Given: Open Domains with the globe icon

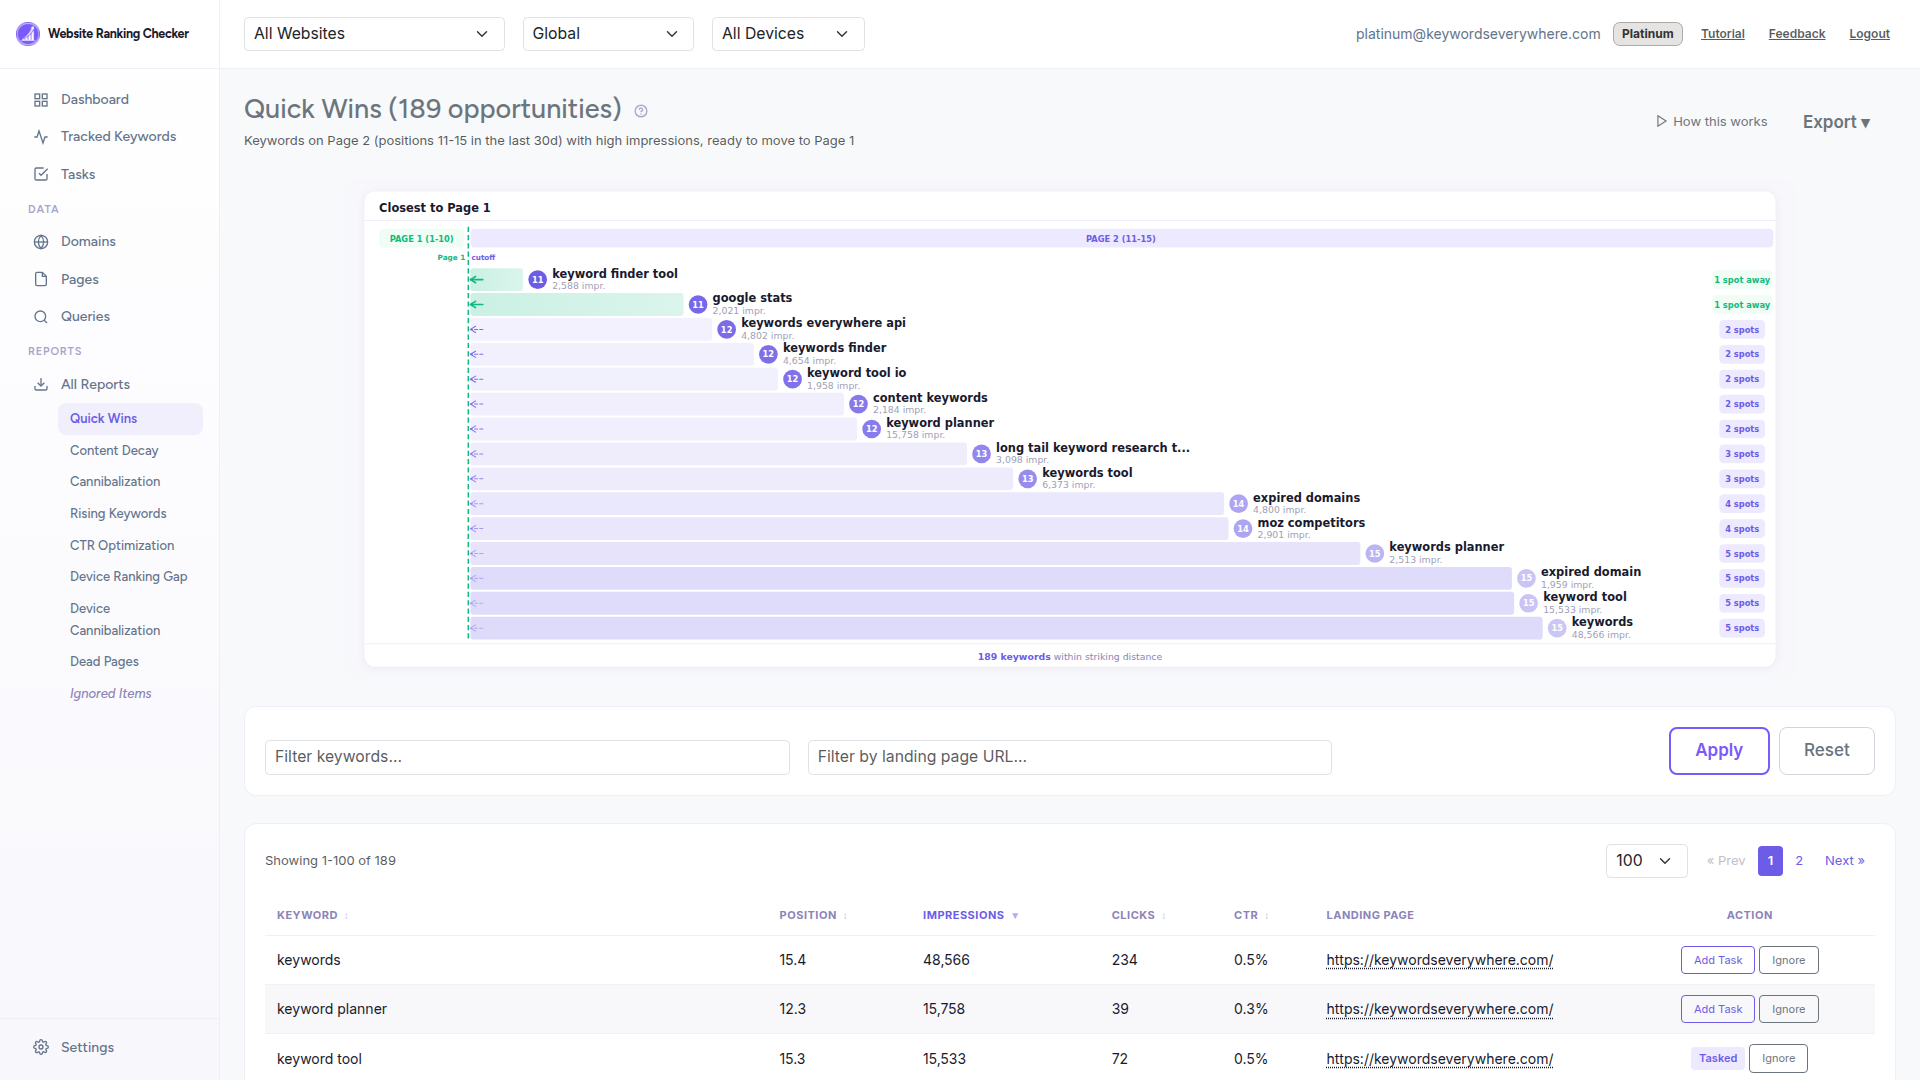Looking at the screenshot, I should click(41, 241).
